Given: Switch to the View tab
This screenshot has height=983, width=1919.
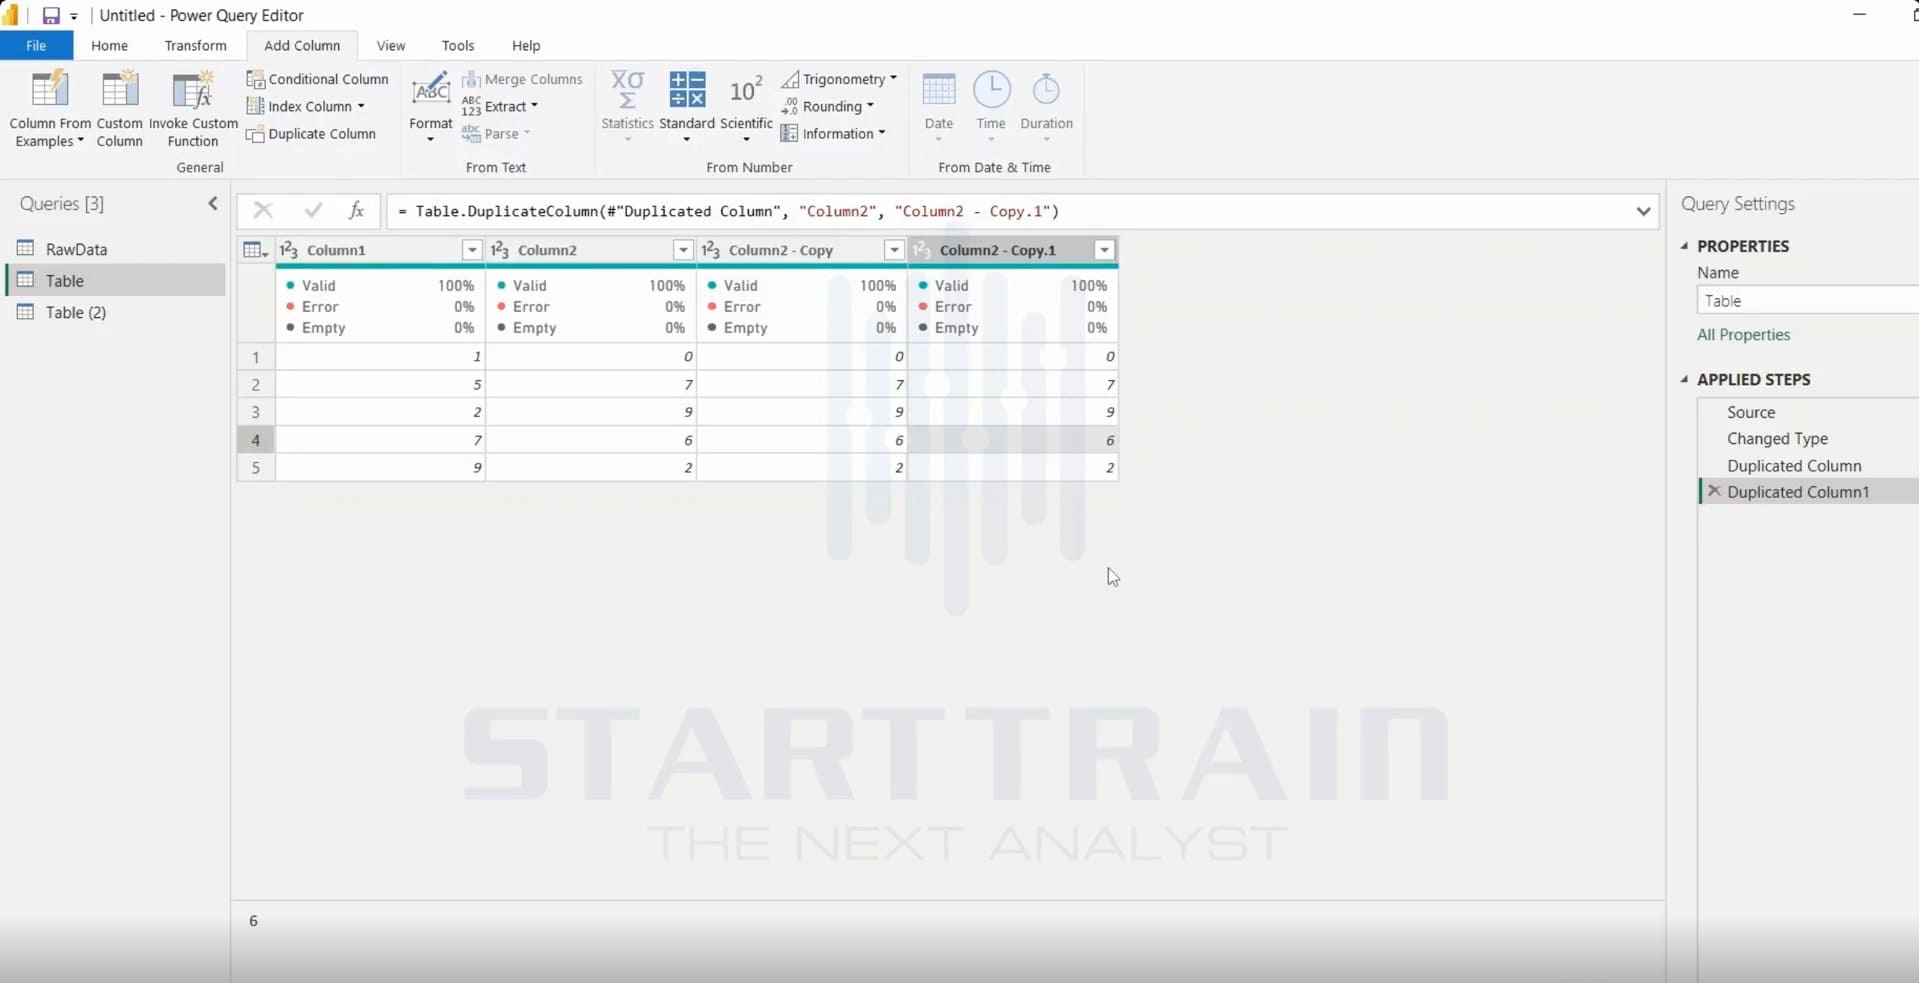Looking at the screenshot, I should [391, 46].
